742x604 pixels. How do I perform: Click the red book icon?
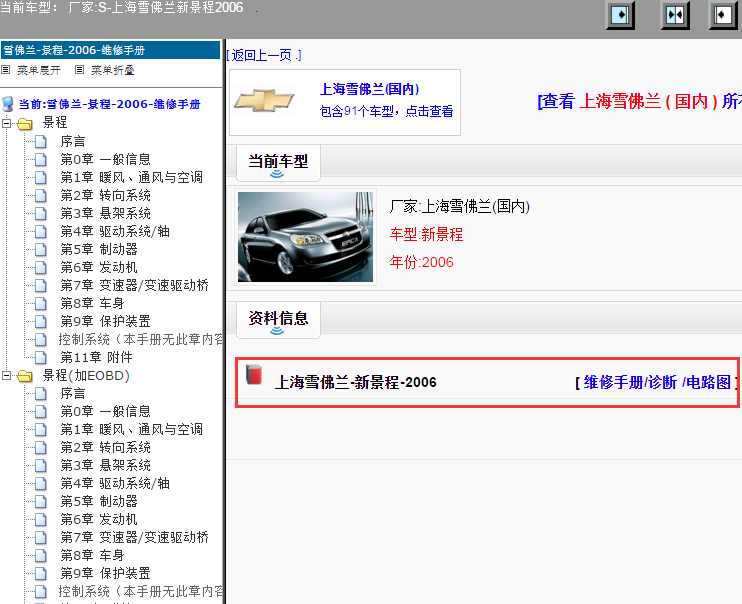[x=254, y=374]
